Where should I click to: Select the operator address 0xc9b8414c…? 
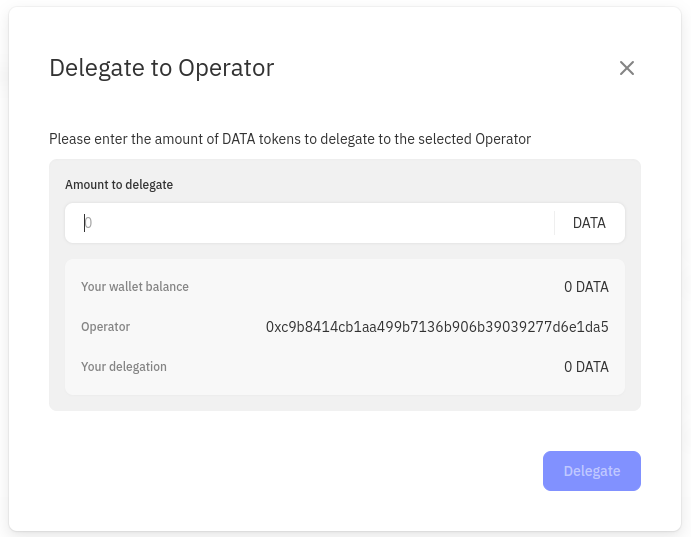coord(437,327)
